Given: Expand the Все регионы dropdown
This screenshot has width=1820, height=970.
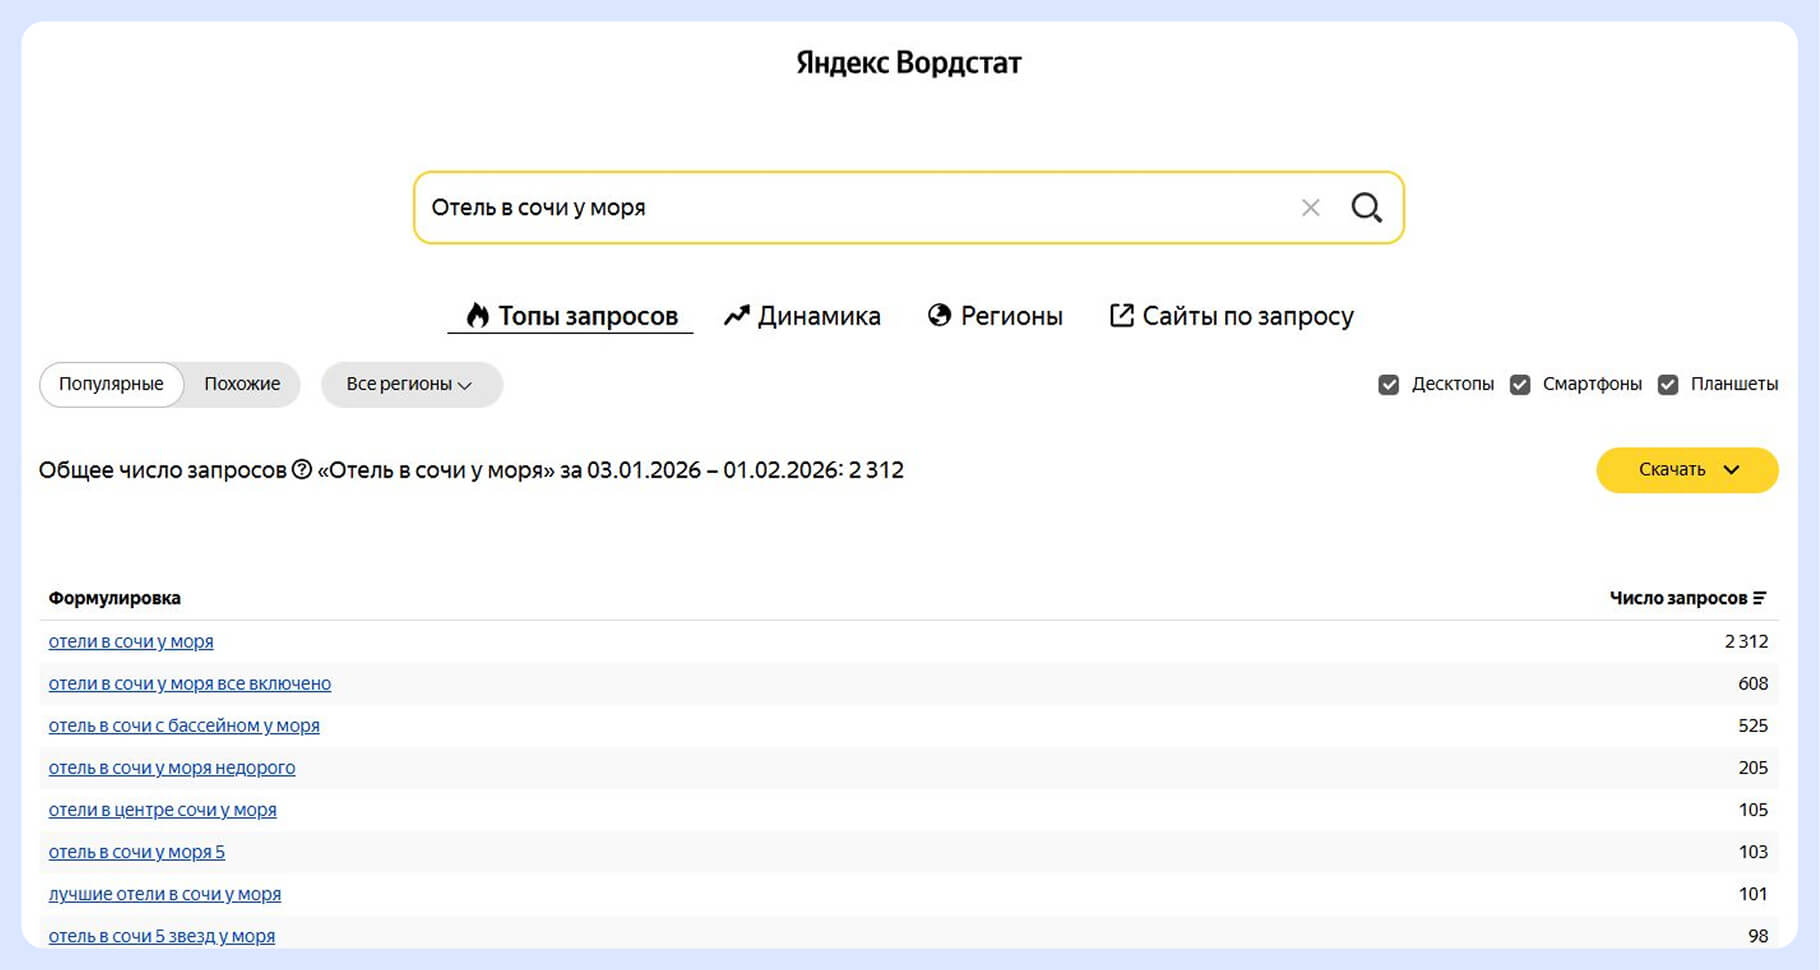Looking at the screenshot, I should (410, 385).
